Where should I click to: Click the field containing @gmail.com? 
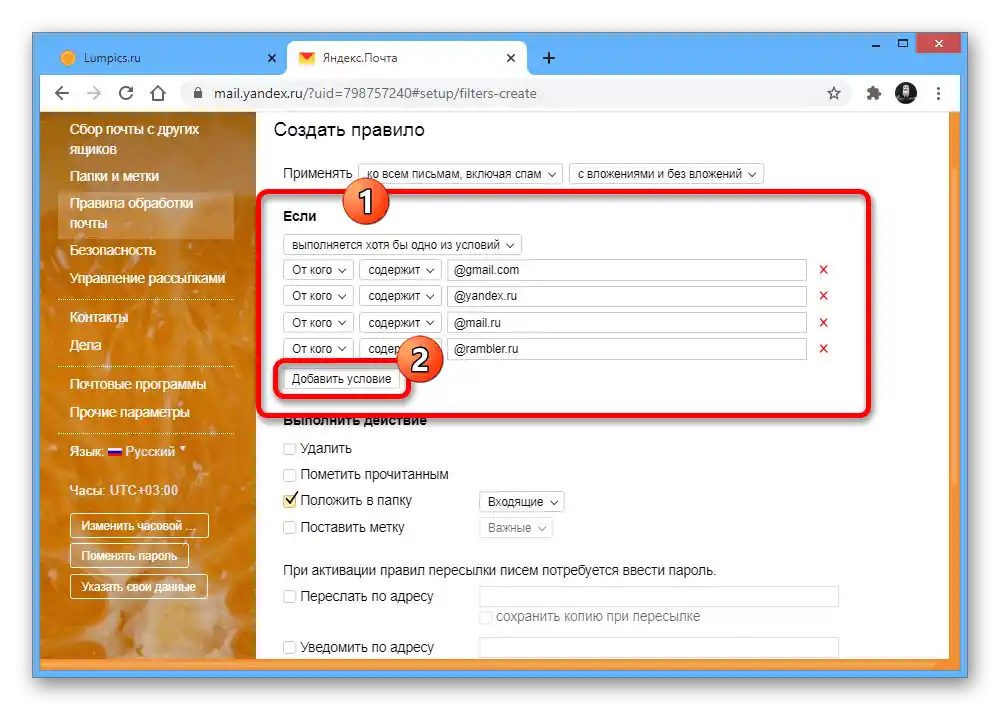click(627, 270)
